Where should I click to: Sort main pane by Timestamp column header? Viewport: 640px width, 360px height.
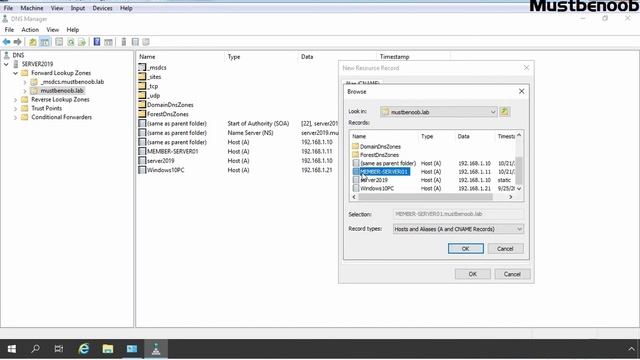tap(394, 57)
